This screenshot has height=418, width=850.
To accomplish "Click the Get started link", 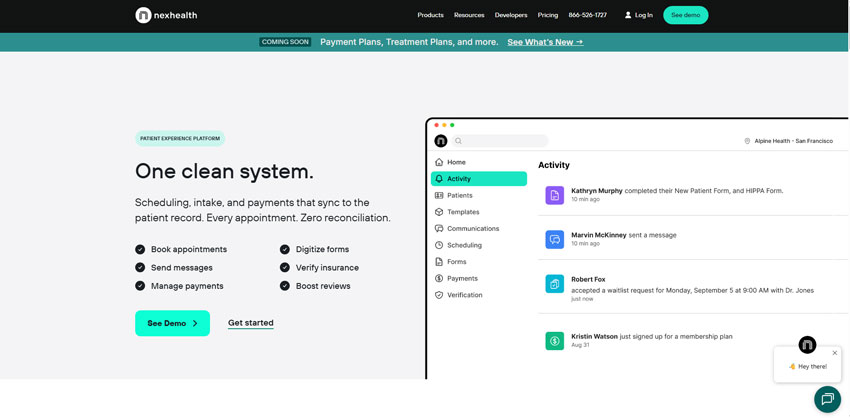I will pos(250,323).
